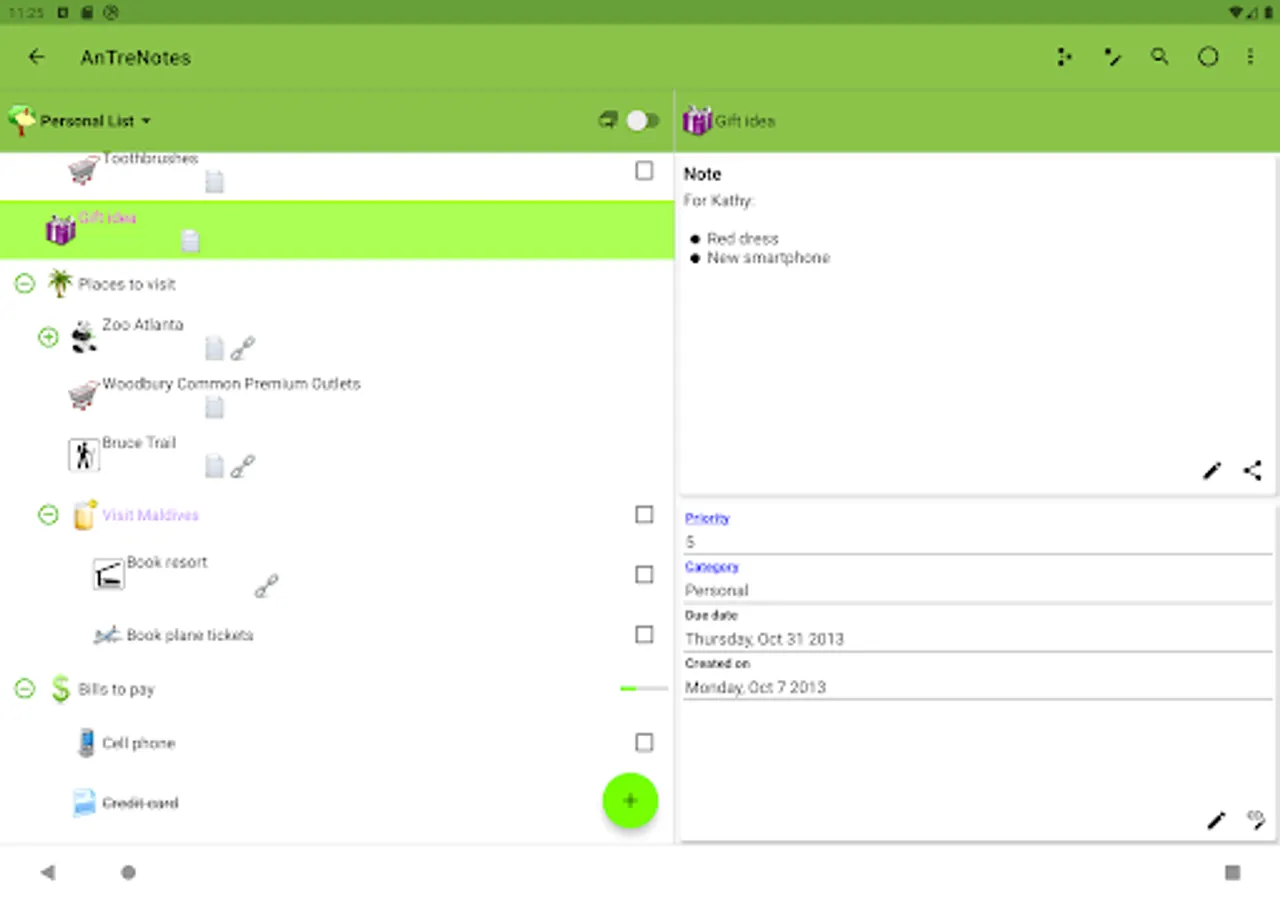Select the Bruce Trail item
This screenshot has width=1280, height=900.
click(x=139, y=443)
